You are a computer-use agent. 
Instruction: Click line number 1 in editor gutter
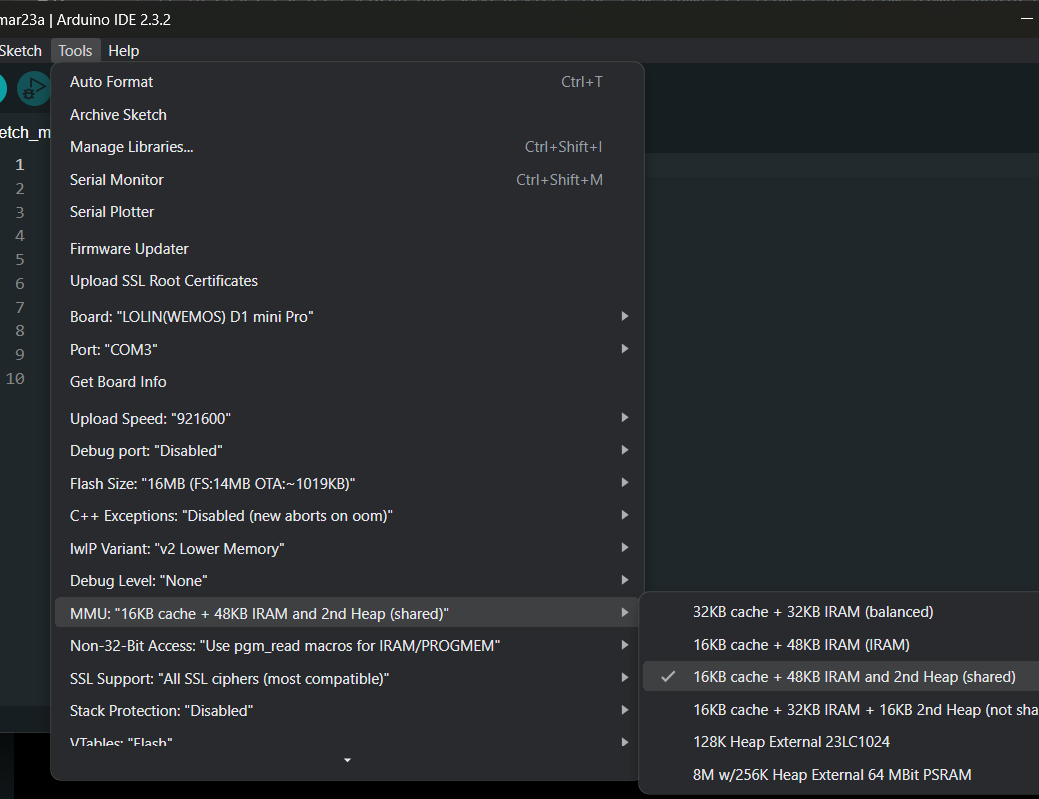[x=20, y=165]
